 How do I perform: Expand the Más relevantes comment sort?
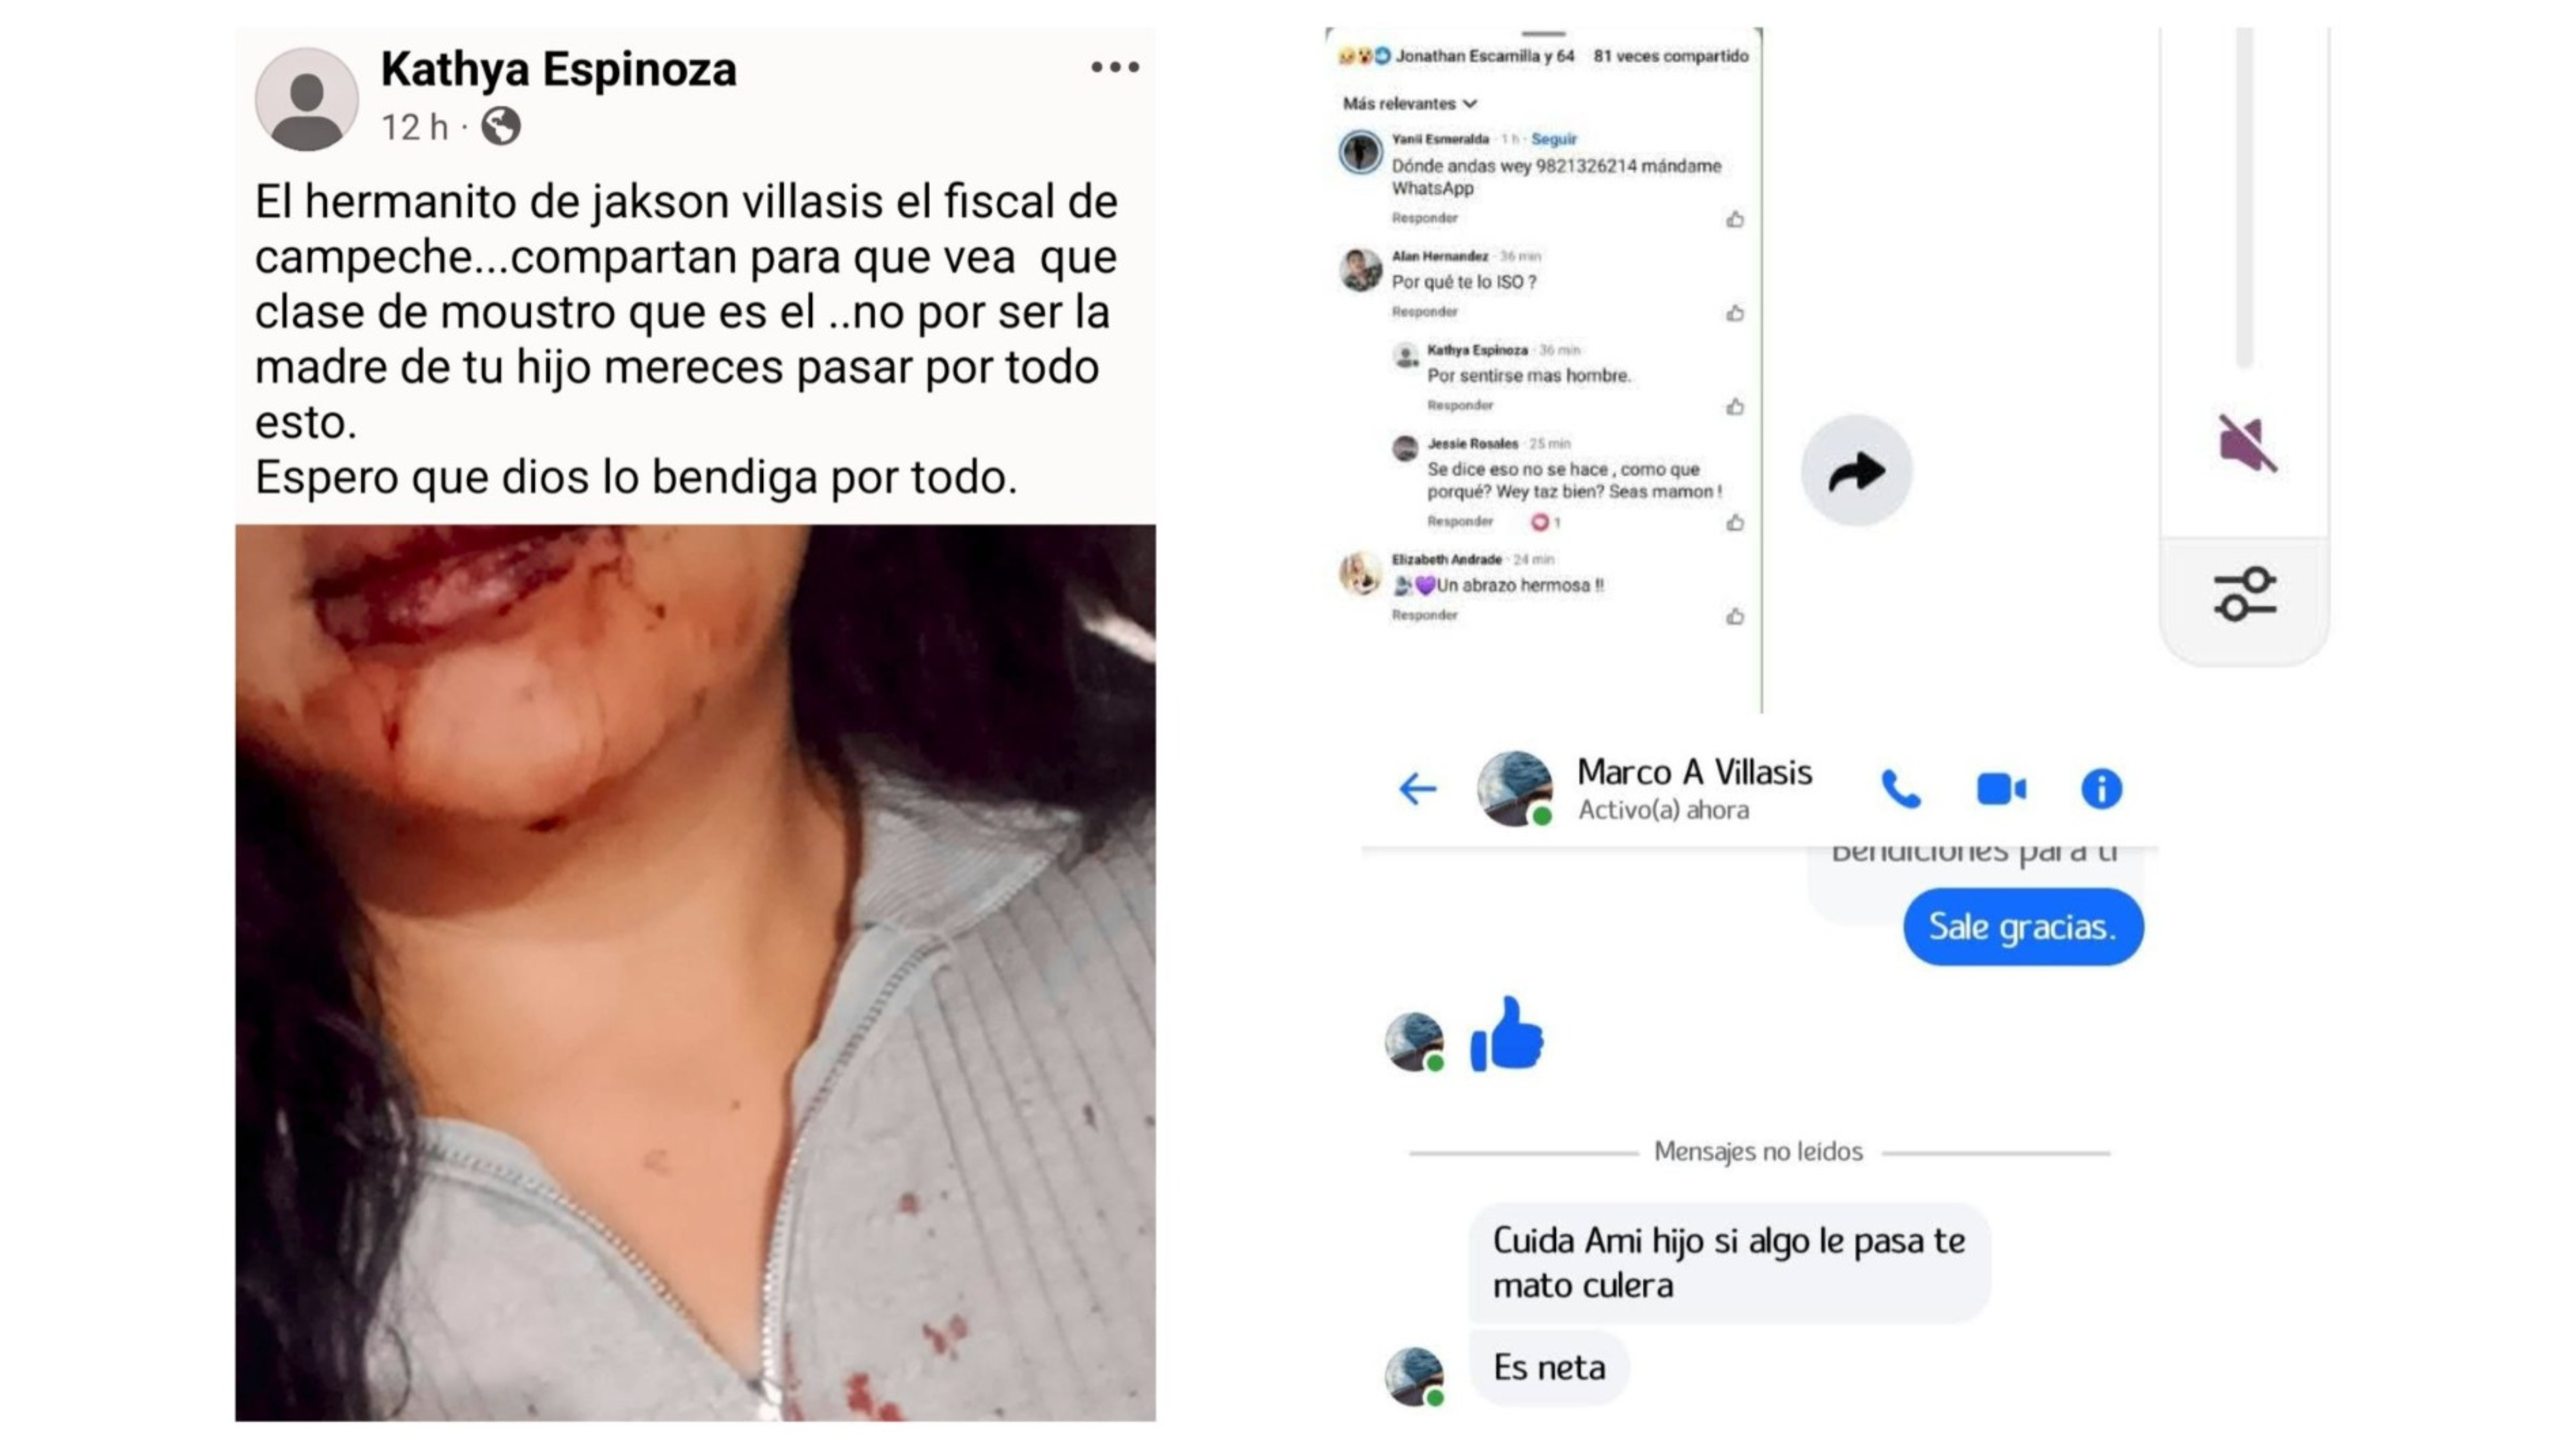tap(1410, 103)
